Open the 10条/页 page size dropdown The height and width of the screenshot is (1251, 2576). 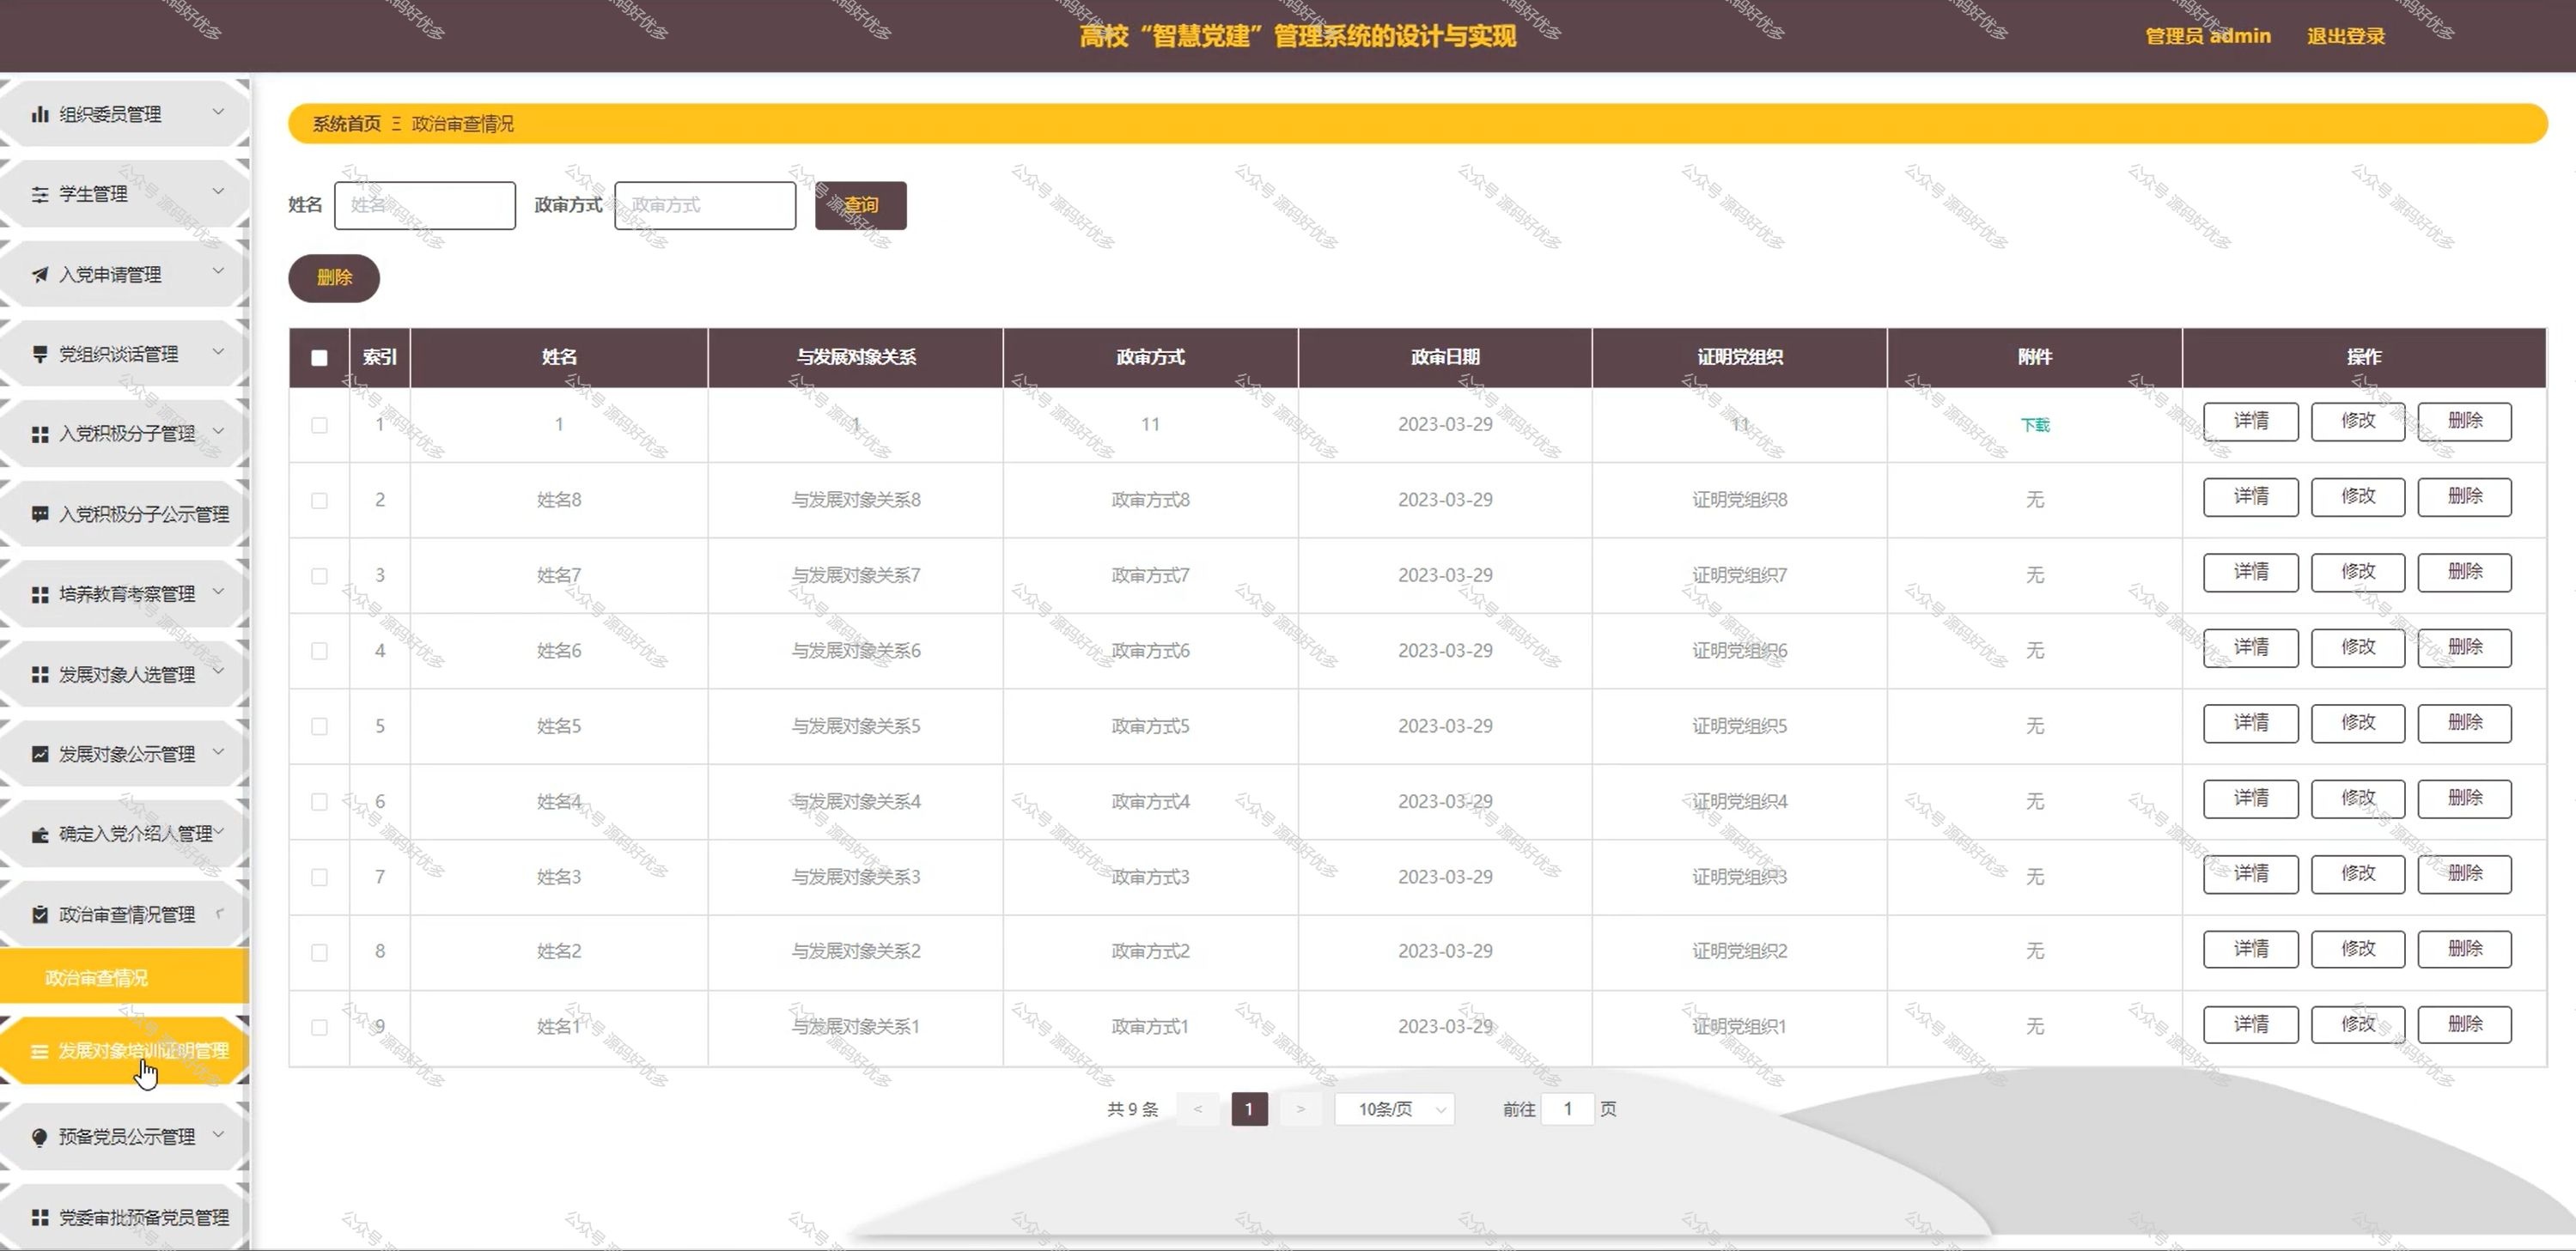[x=1394, y=1109]
